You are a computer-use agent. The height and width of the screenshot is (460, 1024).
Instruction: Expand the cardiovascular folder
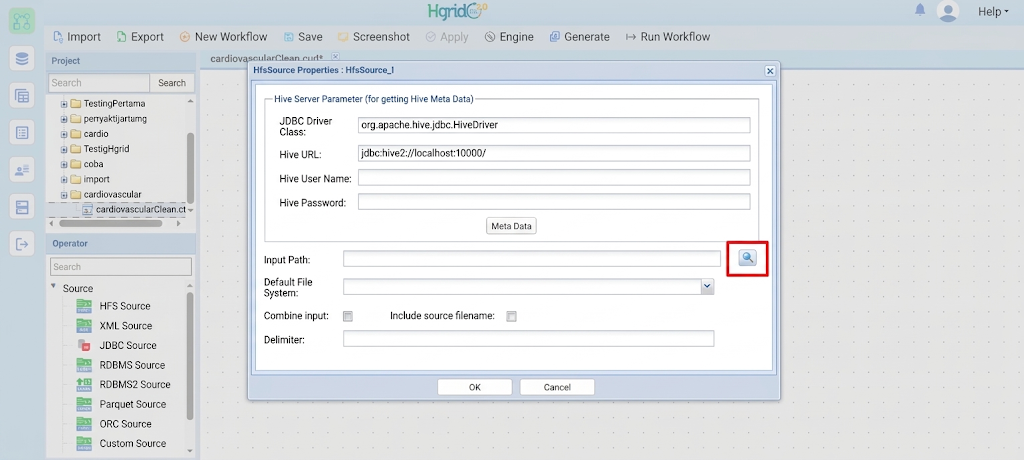click(64, 195)
